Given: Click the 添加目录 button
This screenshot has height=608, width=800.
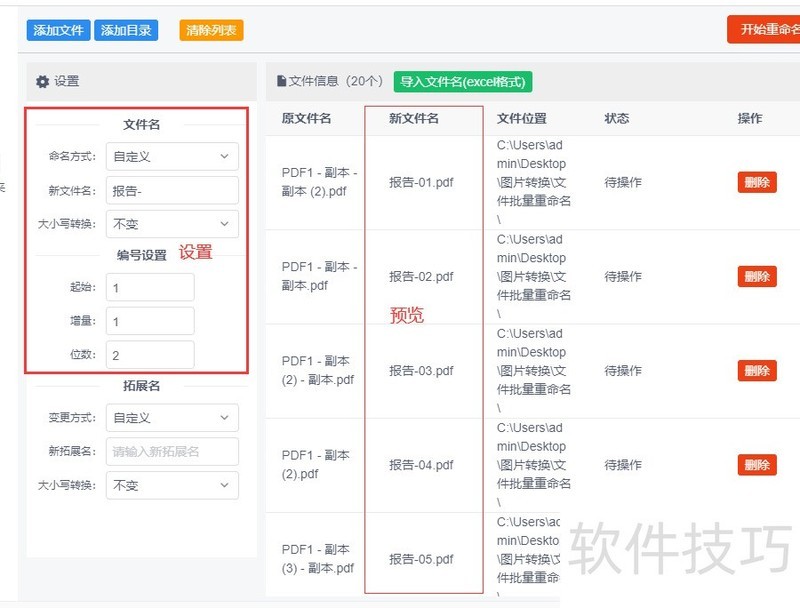Looking at the screenshot, I should 125,30.
